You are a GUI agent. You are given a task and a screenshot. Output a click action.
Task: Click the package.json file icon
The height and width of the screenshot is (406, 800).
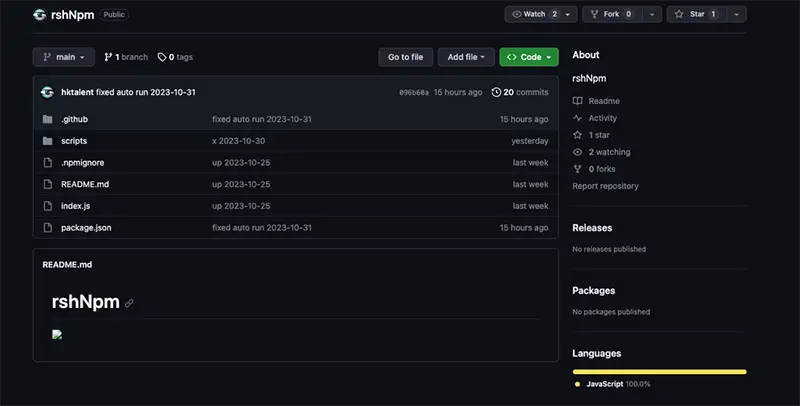(x=47, y=227)
